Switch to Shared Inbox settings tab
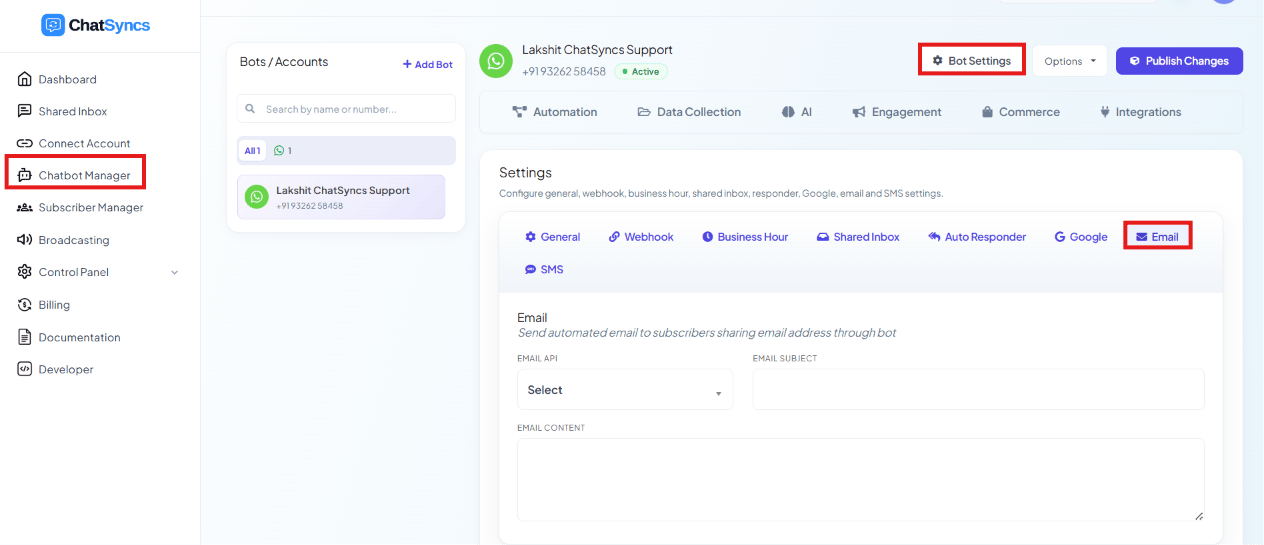This screenshot has height=545, width=1264. click(858, 237)
